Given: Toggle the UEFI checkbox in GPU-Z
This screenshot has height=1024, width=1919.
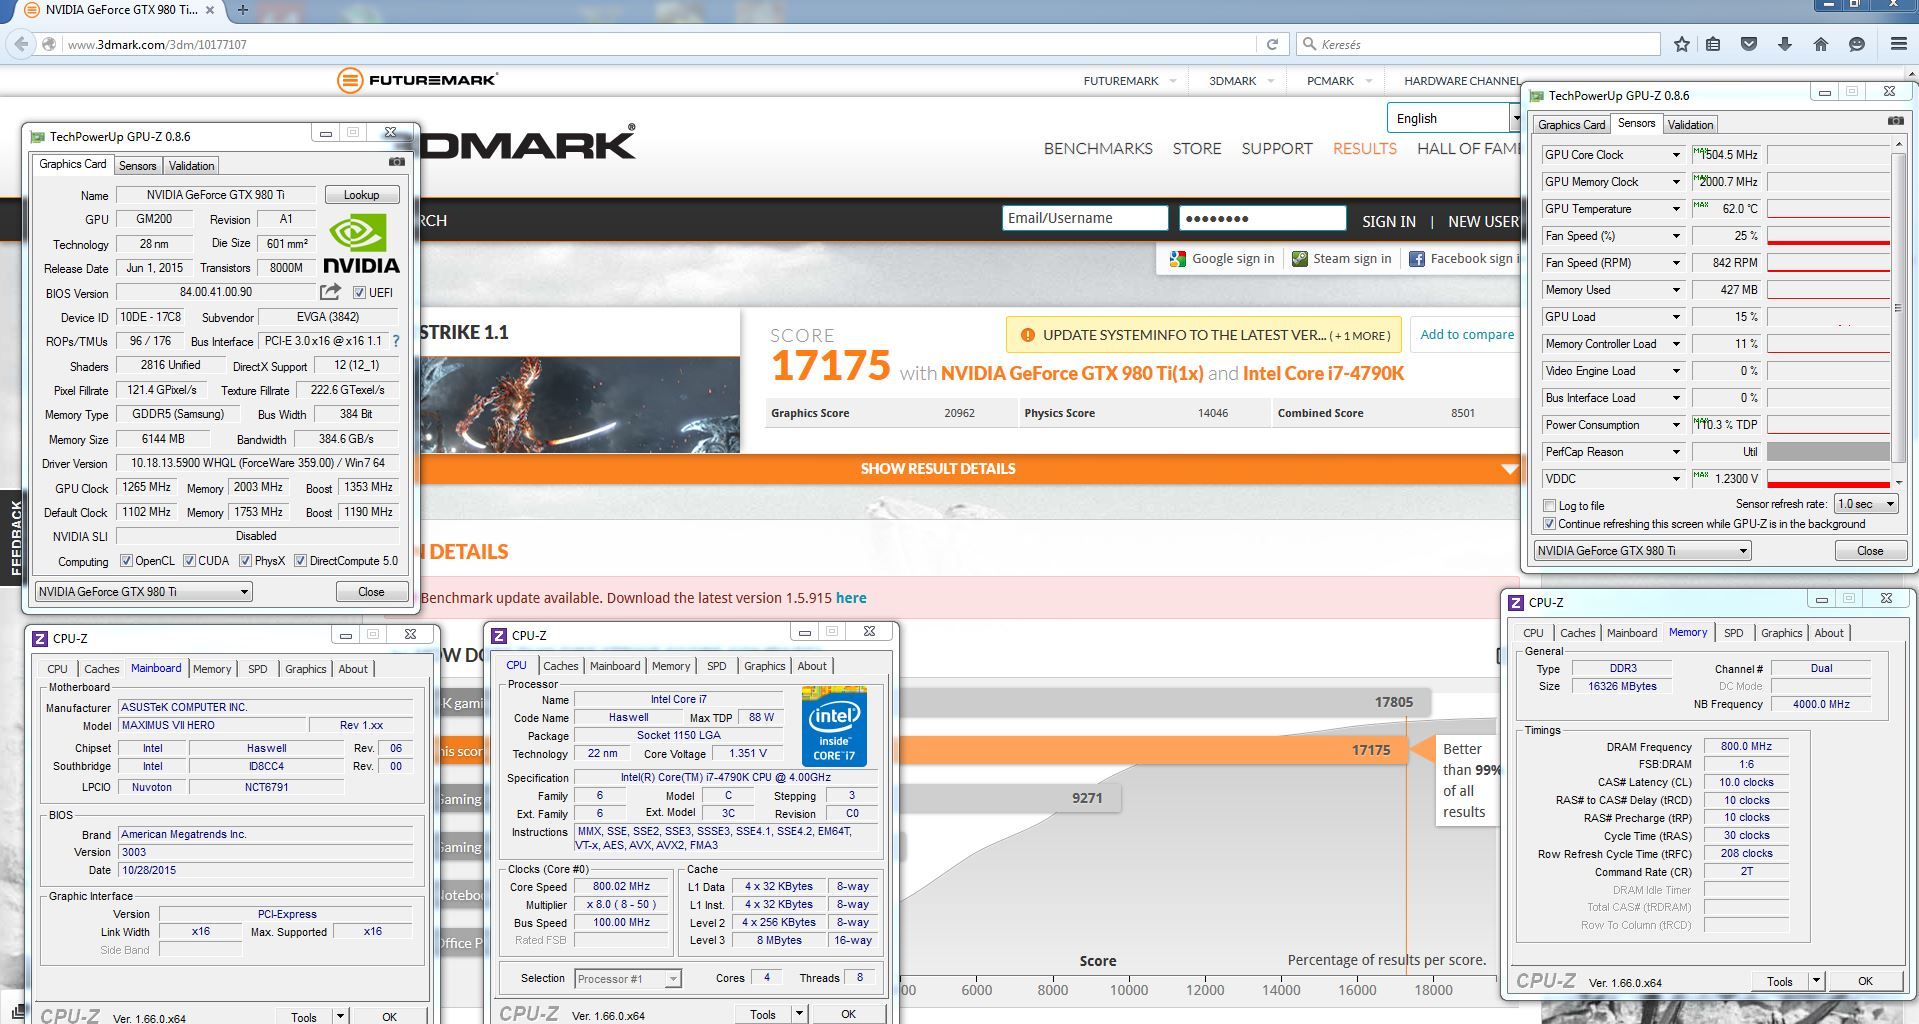Looking at the screenshot, I should point(359,292).
